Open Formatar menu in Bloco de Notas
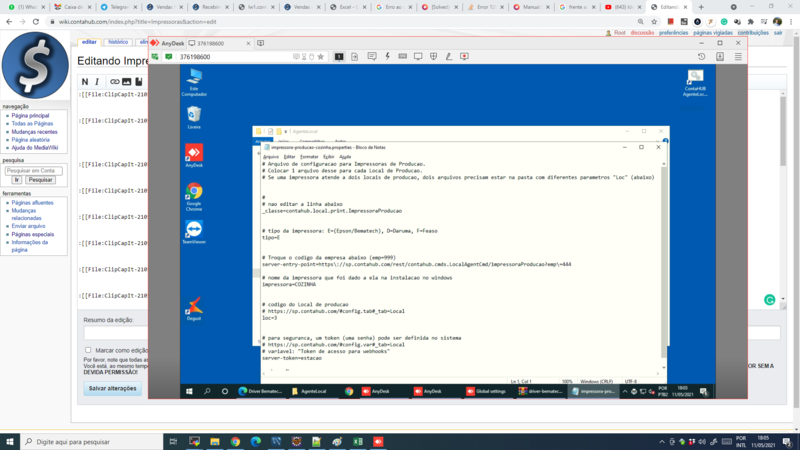 click(x=309, y=157)
